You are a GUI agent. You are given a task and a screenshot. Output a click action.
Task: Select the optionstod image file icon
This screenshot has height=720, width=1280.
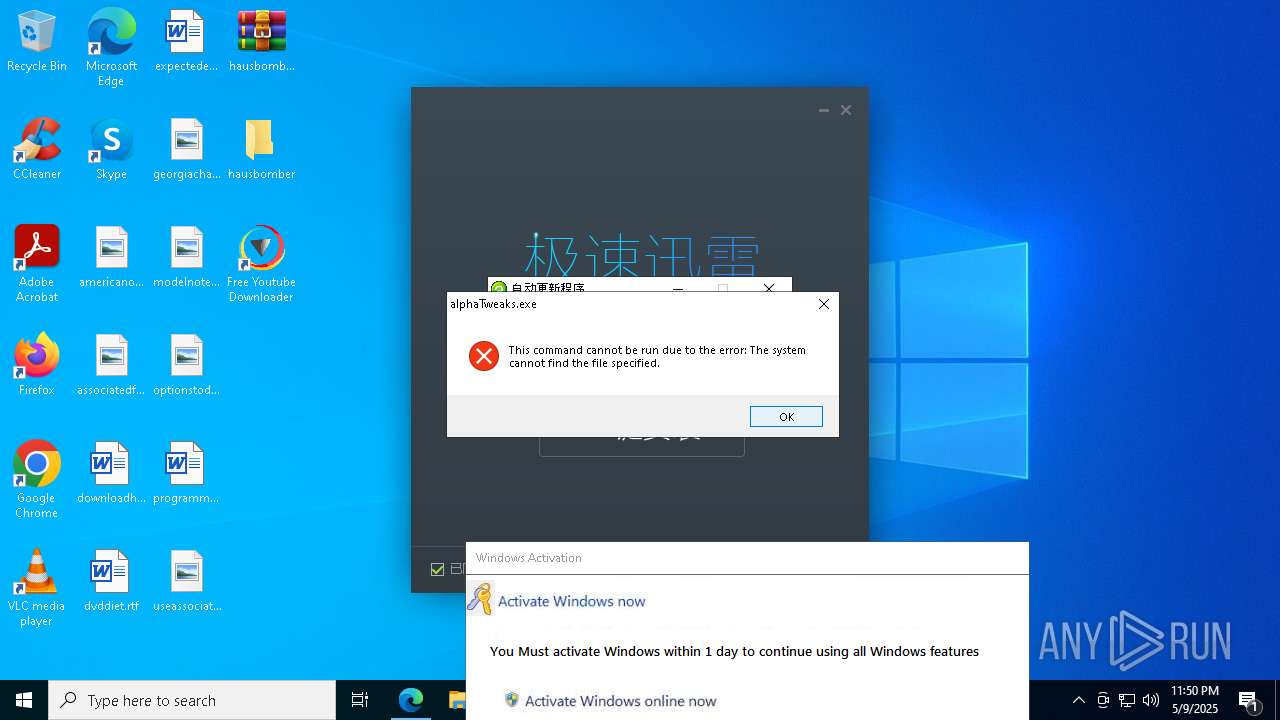(186, 366)
